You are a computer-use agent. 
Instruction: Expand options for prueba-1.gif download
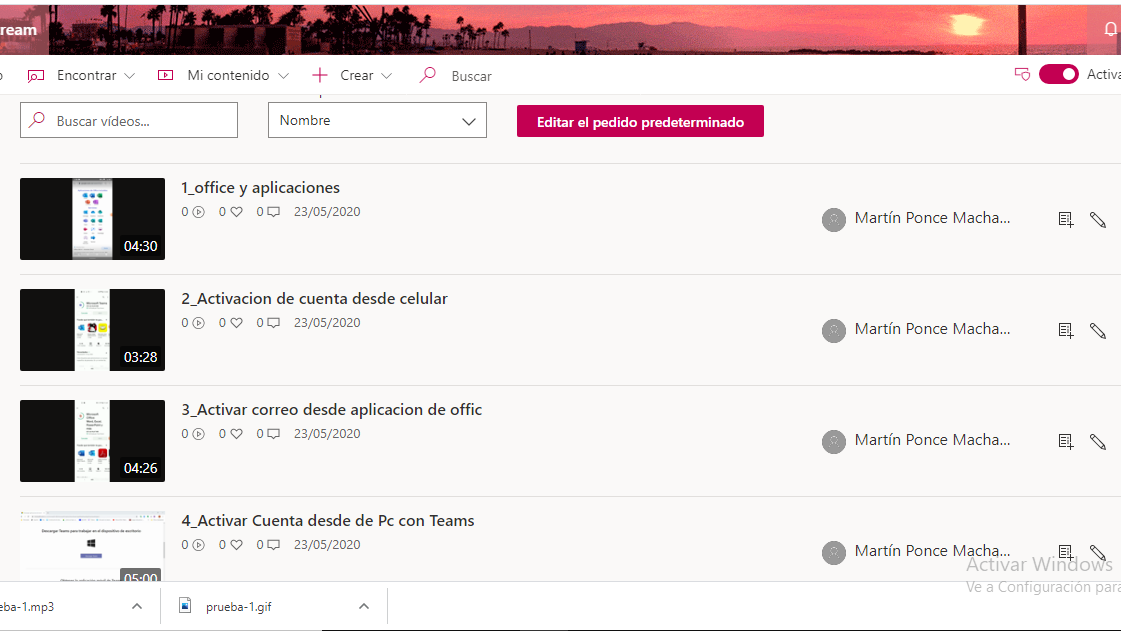364,606
